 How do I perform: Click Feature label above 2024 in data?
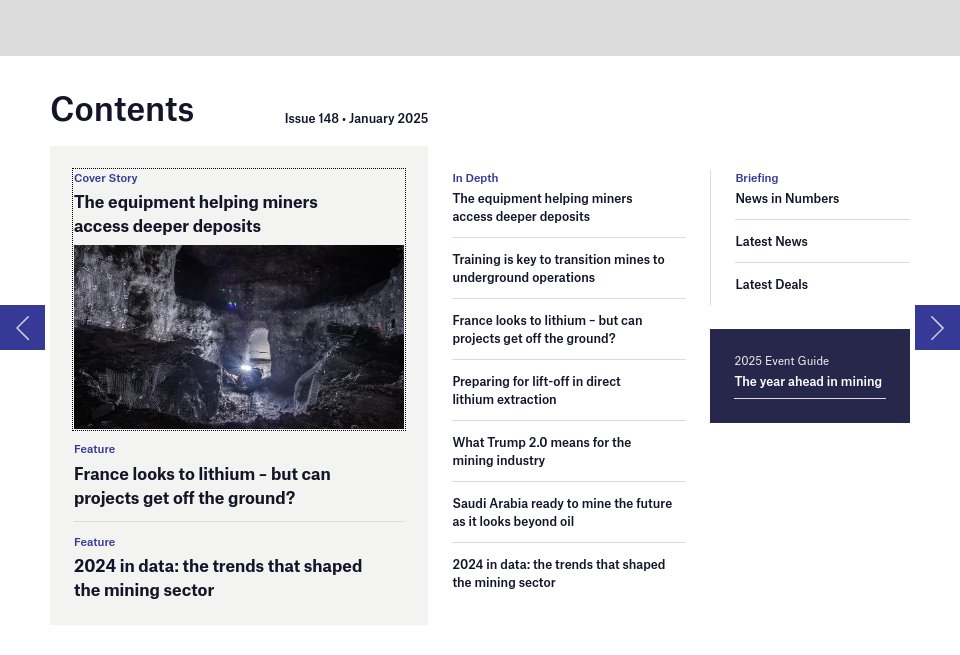(94, 542)
